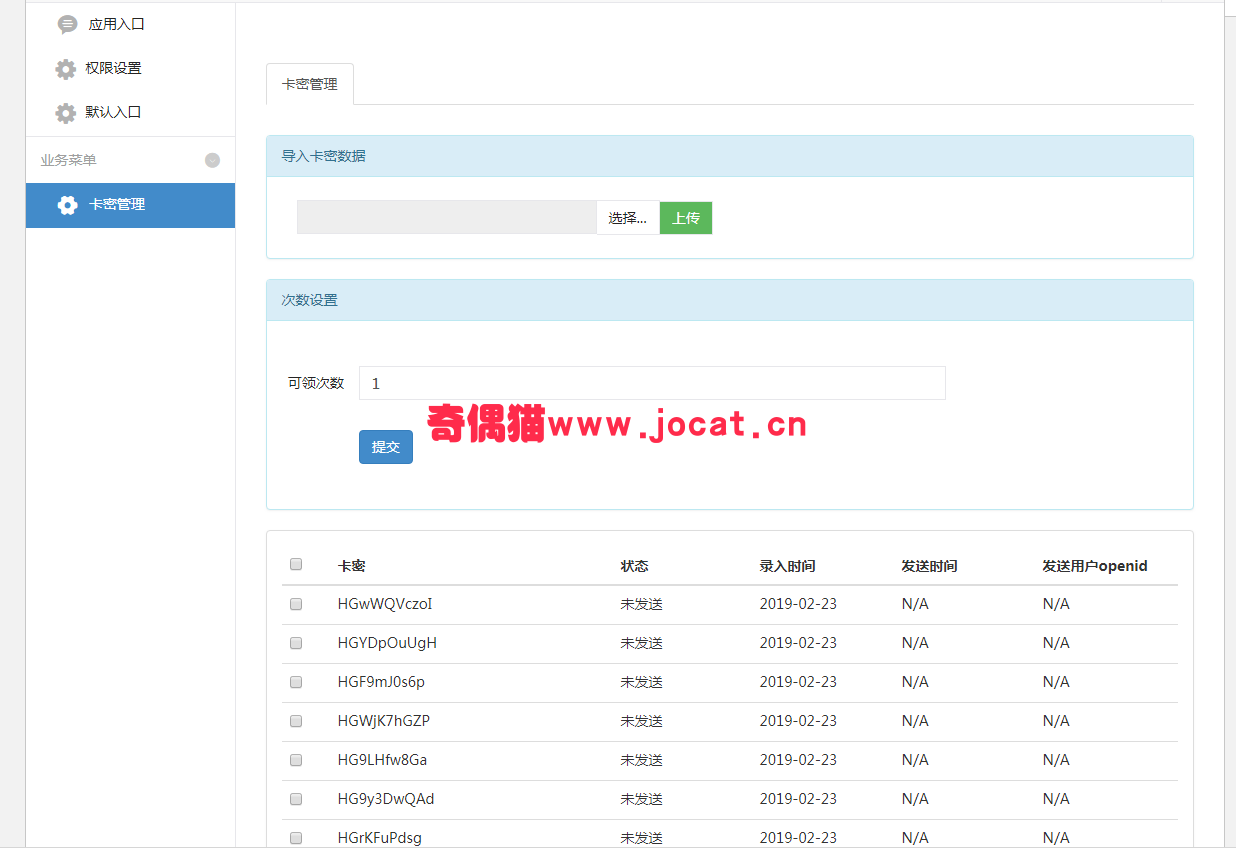Click 2019-02-23 date in HGYDpOuUgH row
Image resolution: width=1236 pixels, height=850 pixels.
(798, 643)
